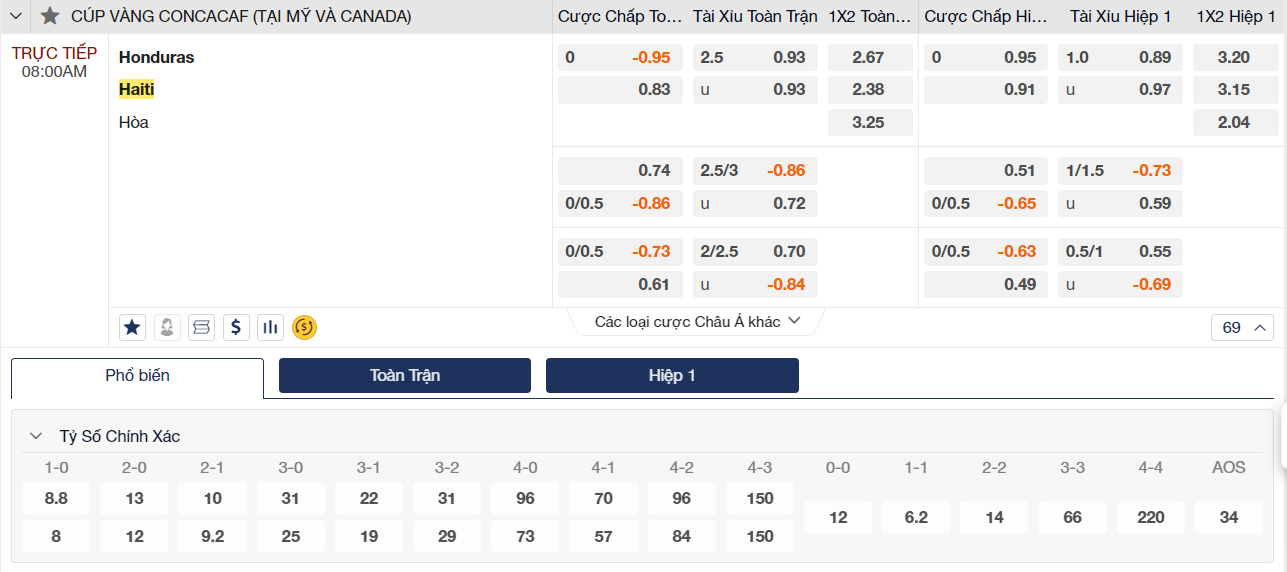
Task: Click the yellow cash-out coin icon
Action: 304,327
